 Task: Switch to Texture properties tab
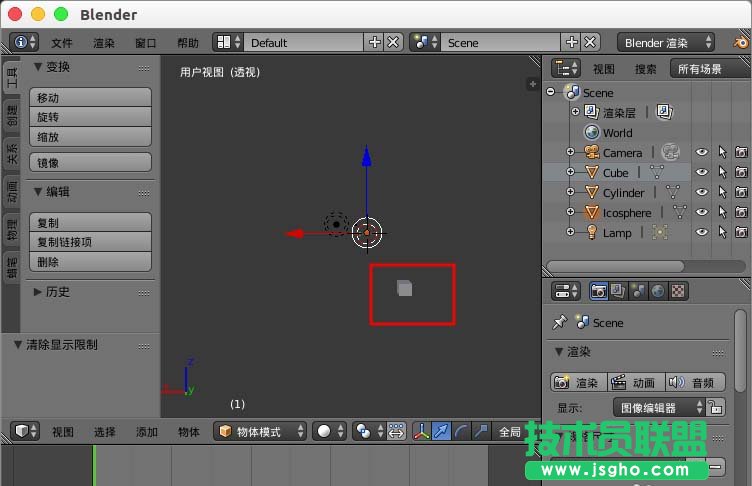(678, 291)
